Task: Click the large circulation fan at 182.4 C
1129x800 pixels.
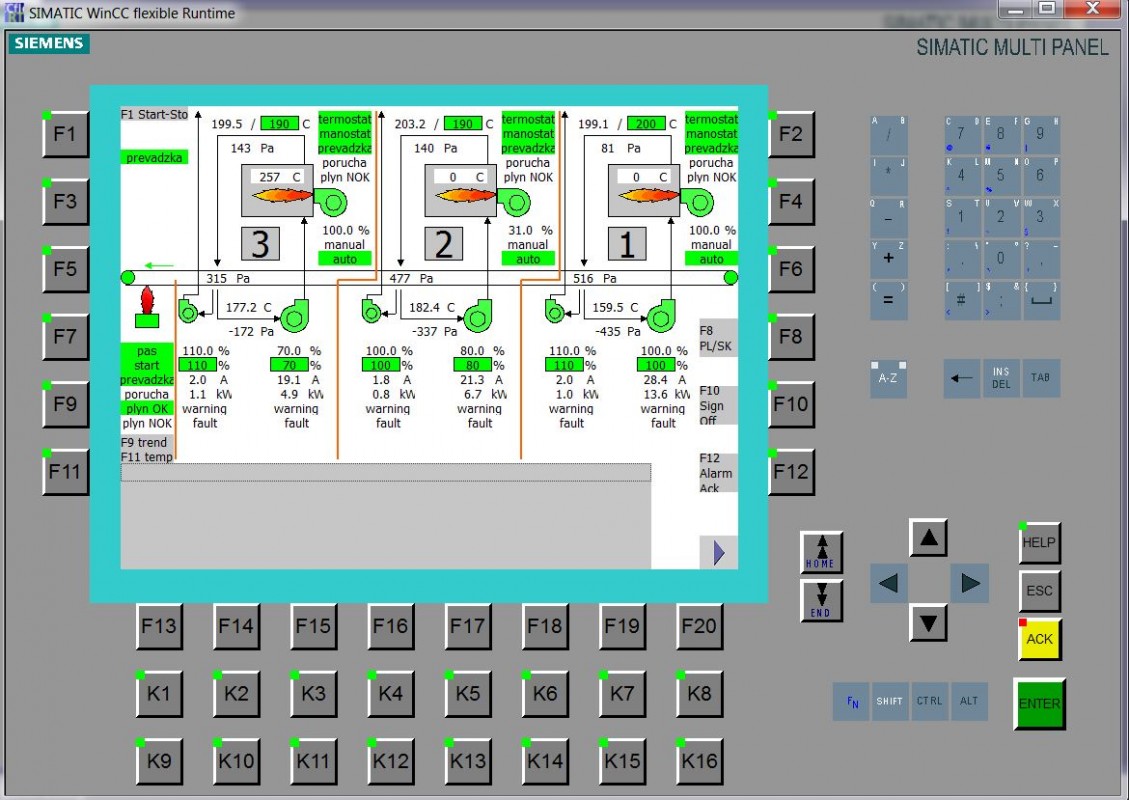Action: (x=477, y=317)
